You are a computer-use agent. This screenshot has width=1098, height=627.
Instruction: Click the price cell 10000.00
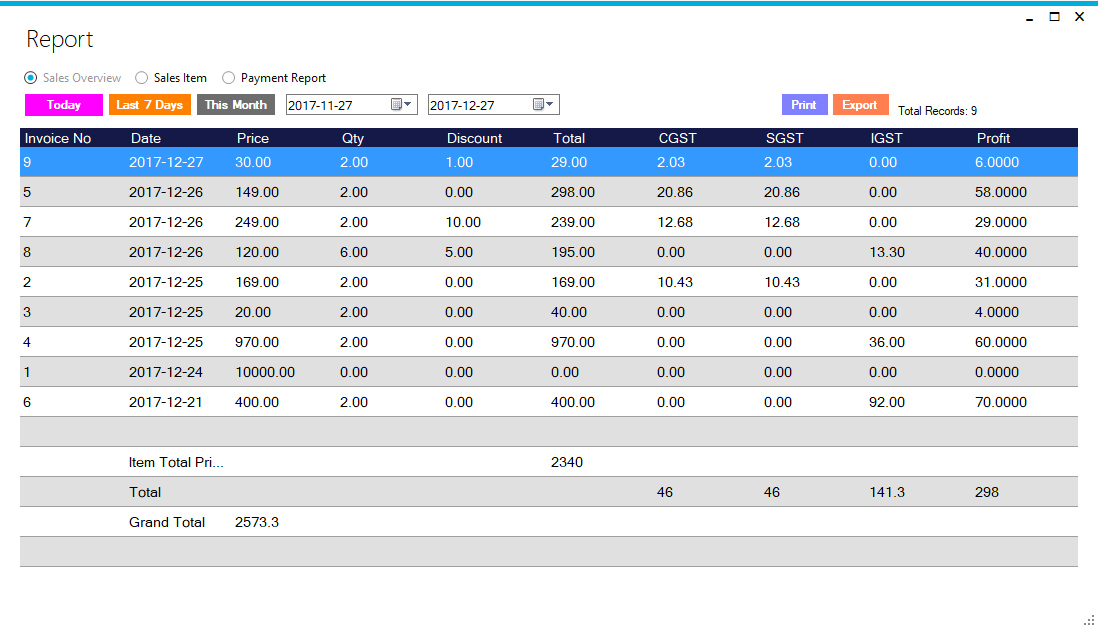[x=265, y=373]
